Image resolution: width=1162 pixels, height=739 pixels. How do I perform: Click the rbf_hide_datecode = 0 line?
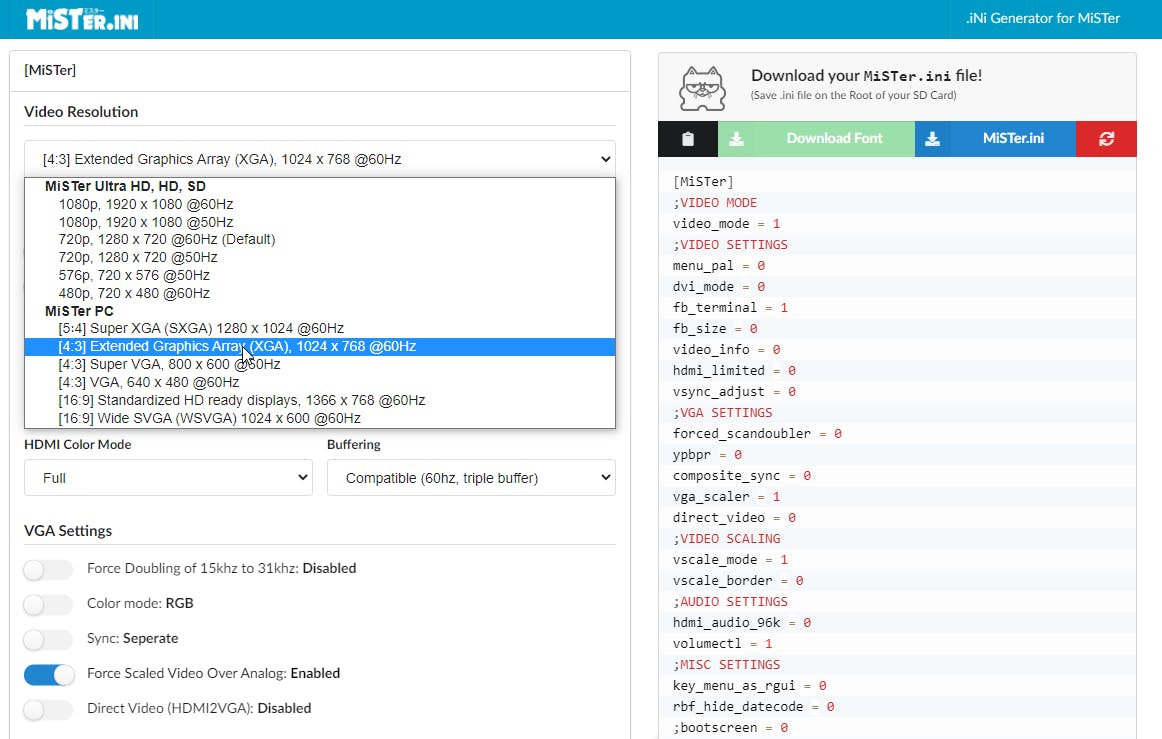[897, 706]
